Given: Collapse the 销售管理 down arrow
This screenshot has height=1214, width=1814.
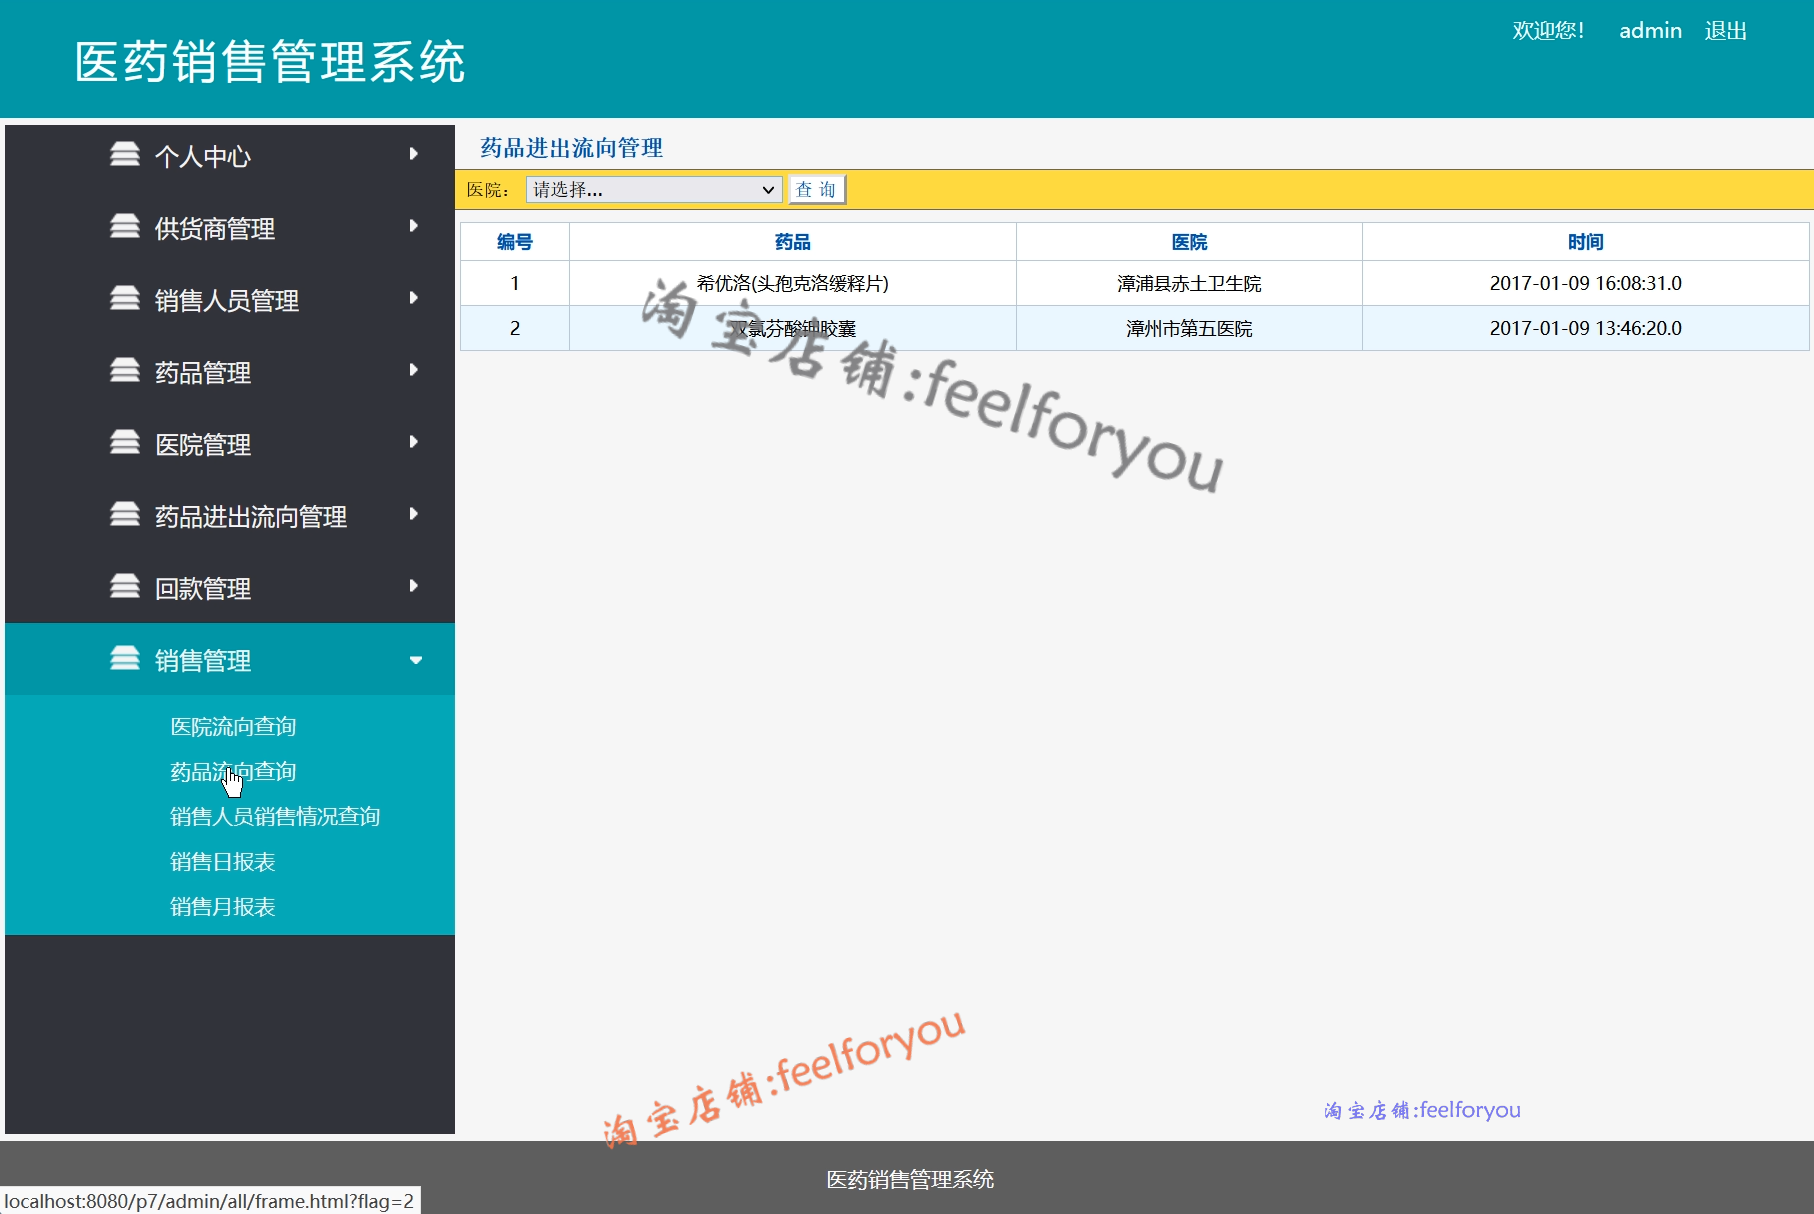Looking at the screenshot, I should point(416,660).
